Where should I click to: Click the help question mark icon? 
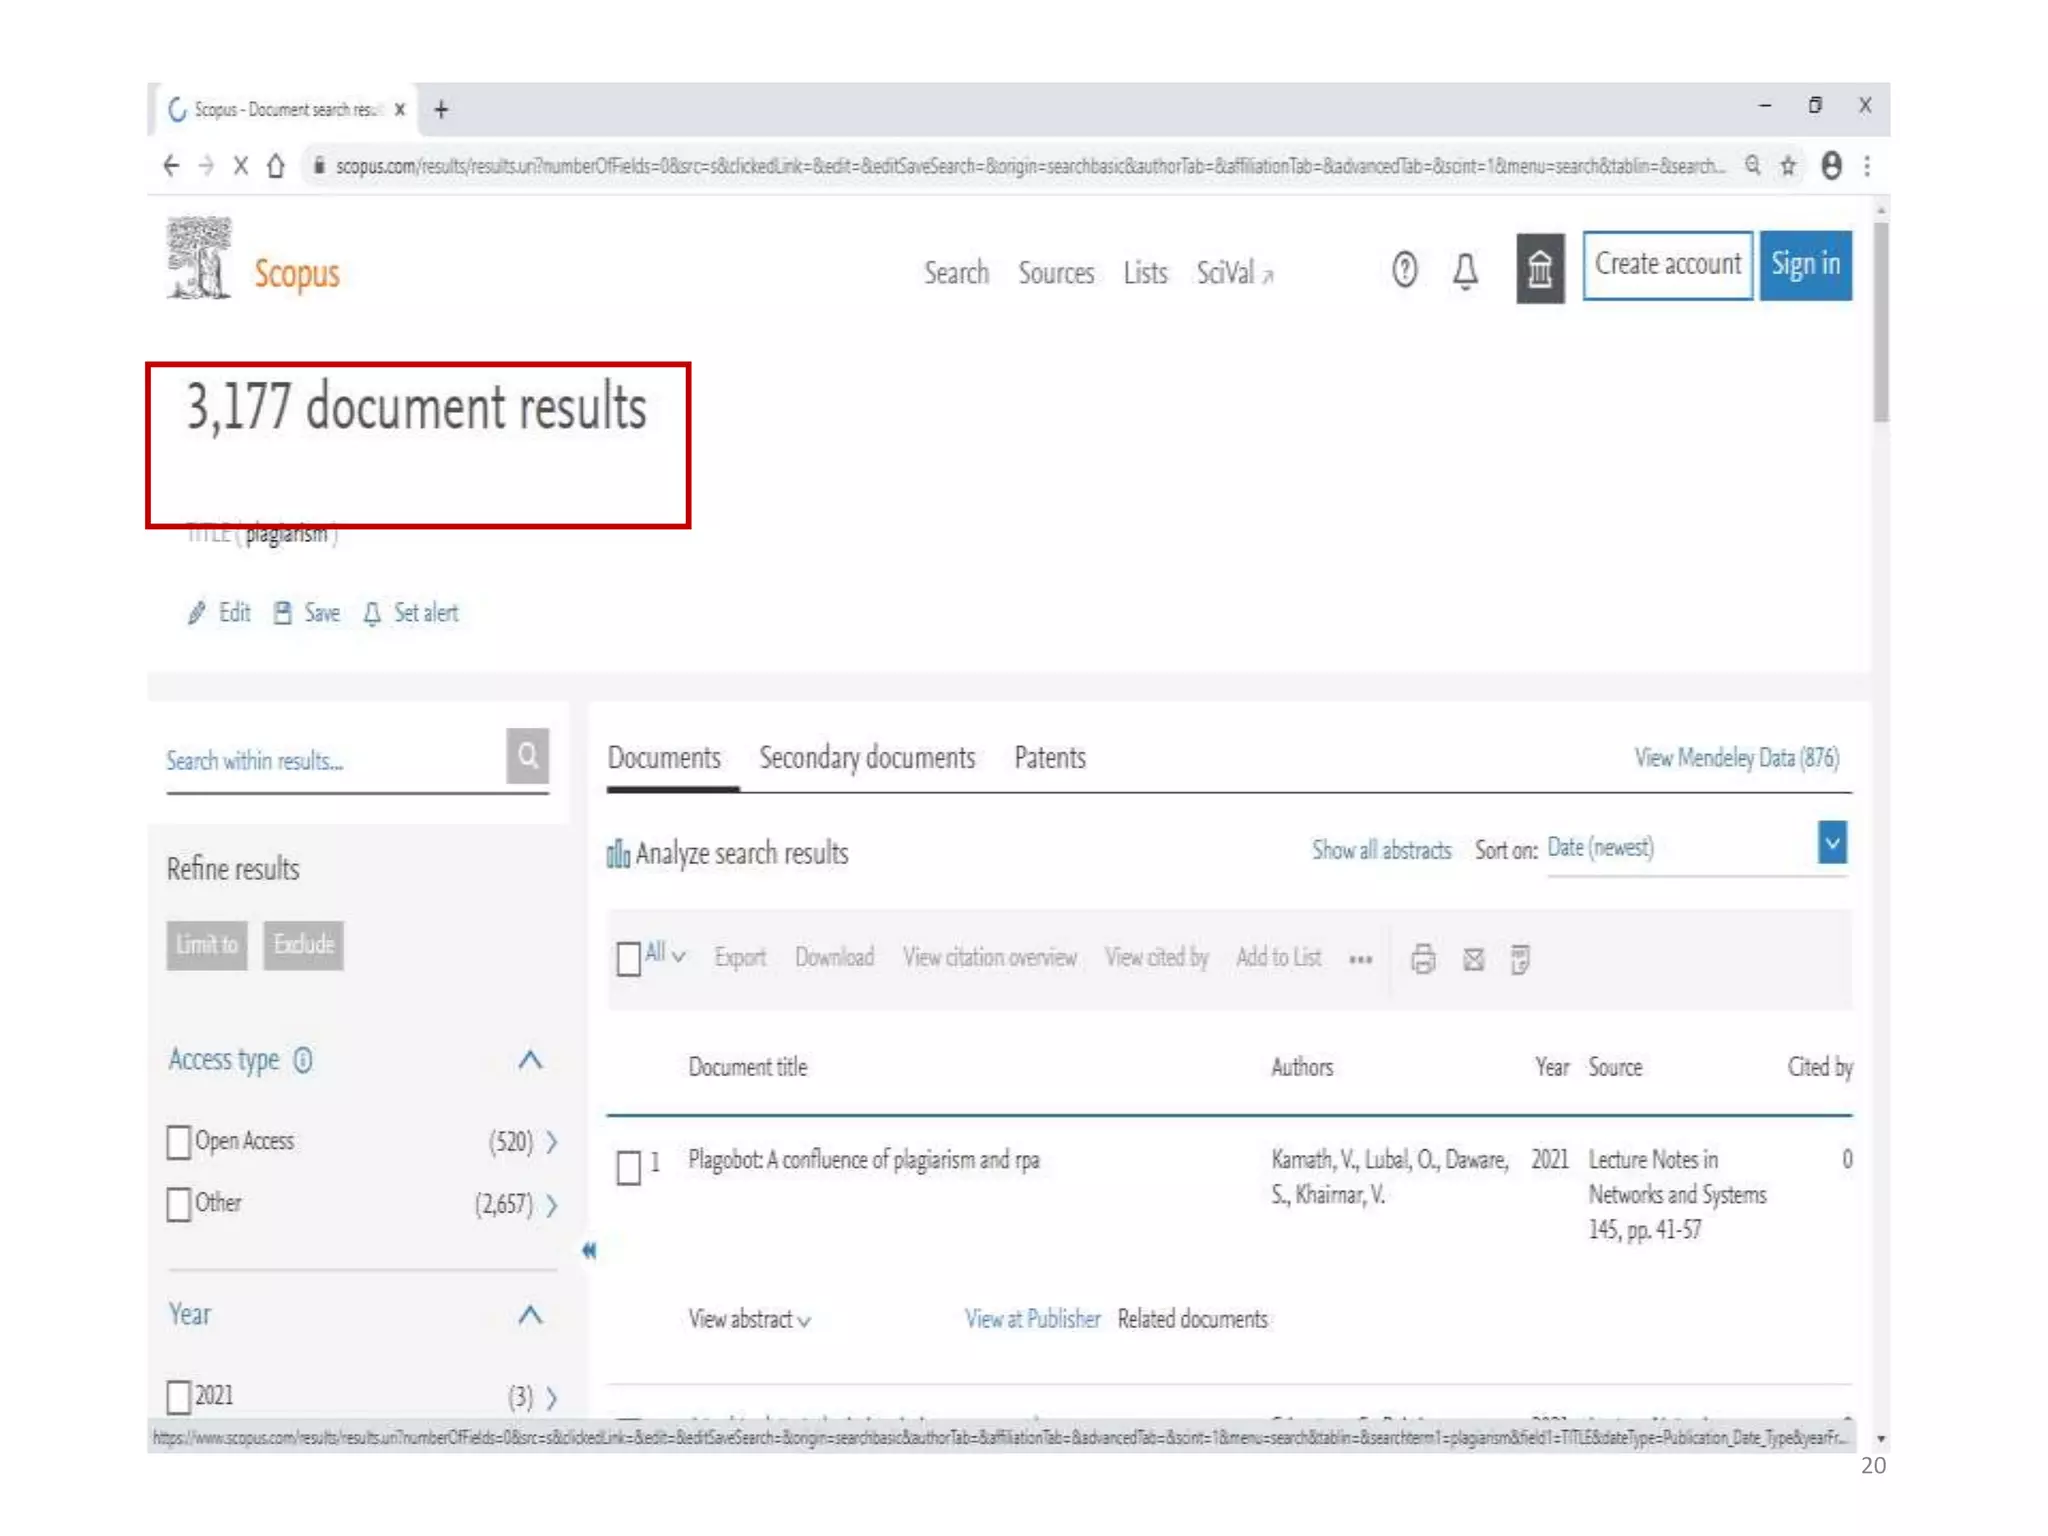1404,269
